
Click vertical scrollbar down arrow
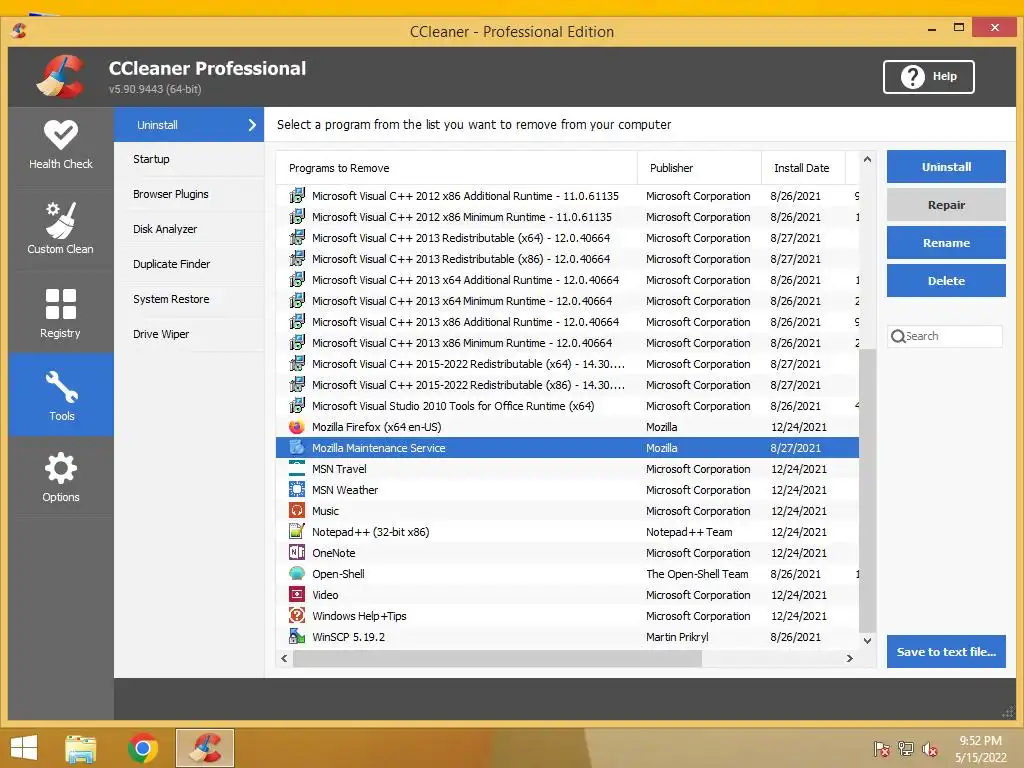[x=867, y=641]
